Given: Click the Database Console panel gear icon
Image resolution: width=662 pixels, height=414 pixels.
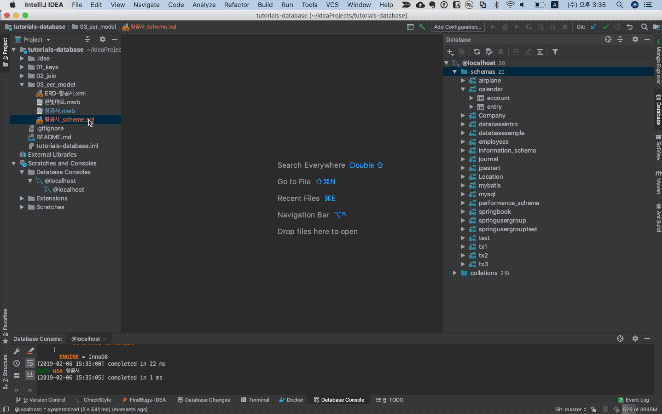Looking at the screenshot, I should (x=635, y=338).
